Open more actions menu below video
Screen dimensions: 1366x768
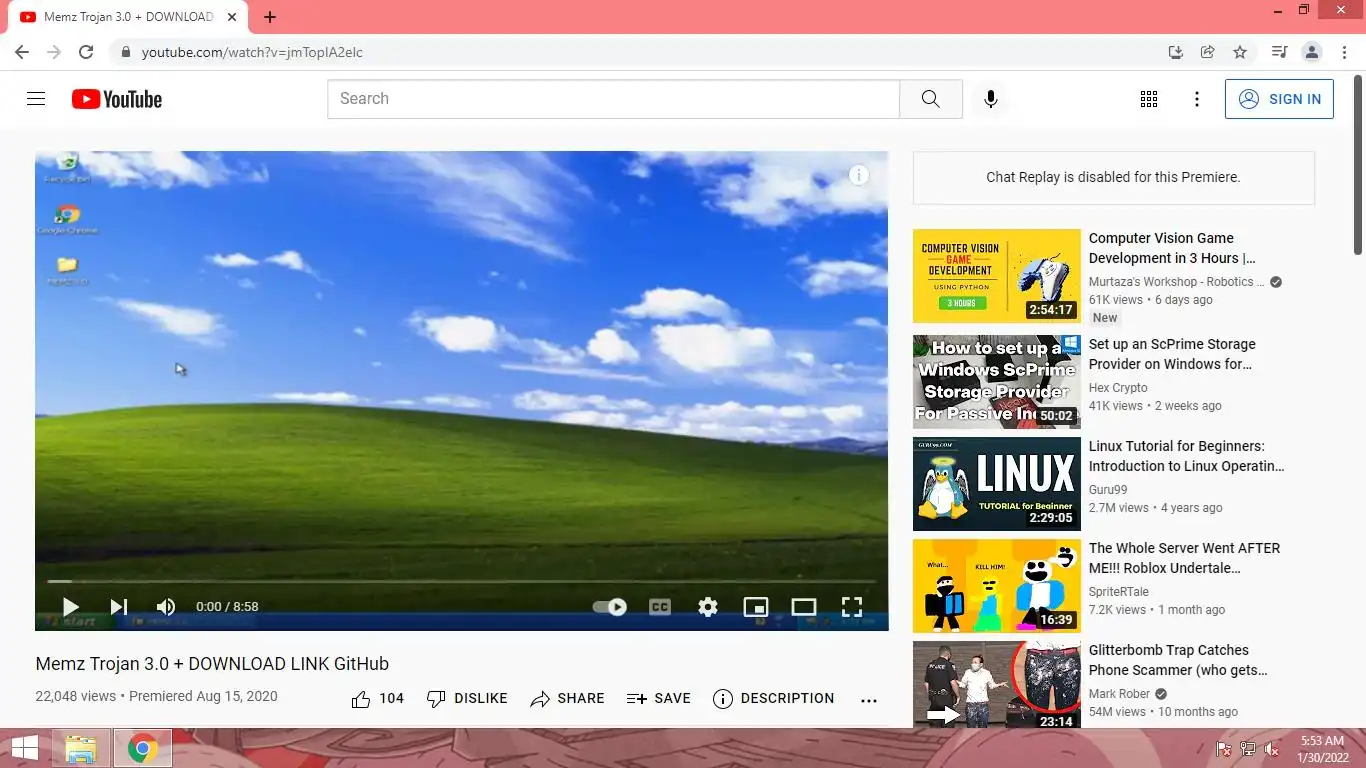[868, 700]
